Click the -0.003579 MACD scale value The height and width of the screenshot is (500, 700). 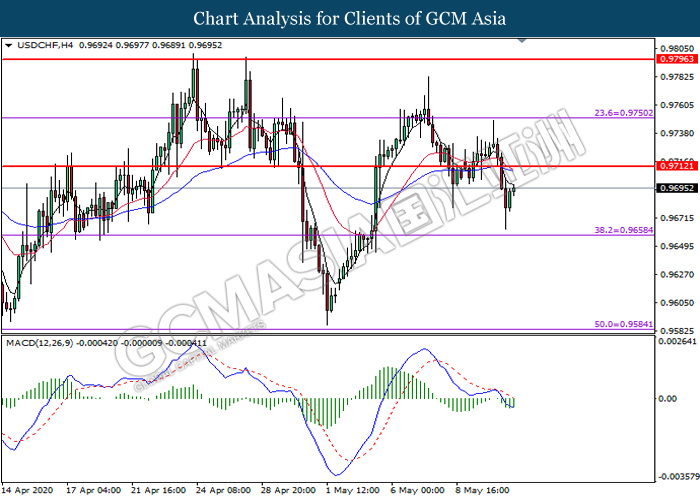pos(675,476)
